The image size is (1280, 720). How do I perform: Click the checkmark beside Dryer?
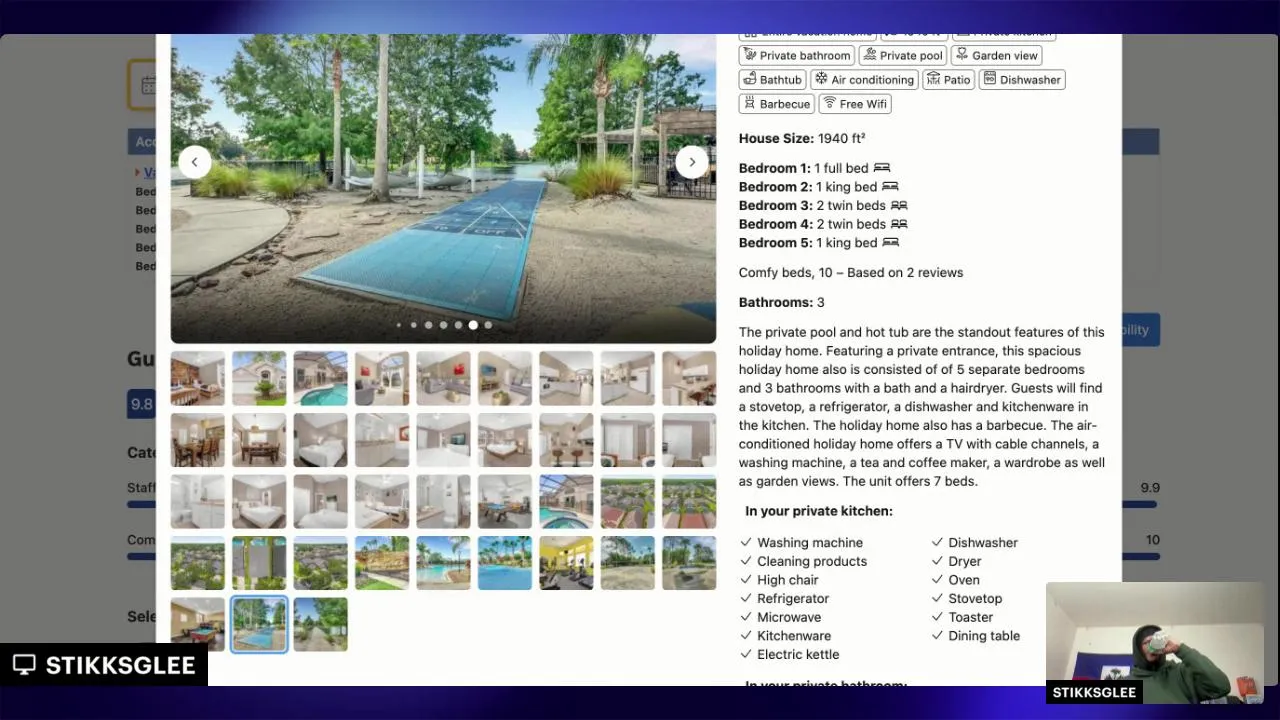coord(937,561)
